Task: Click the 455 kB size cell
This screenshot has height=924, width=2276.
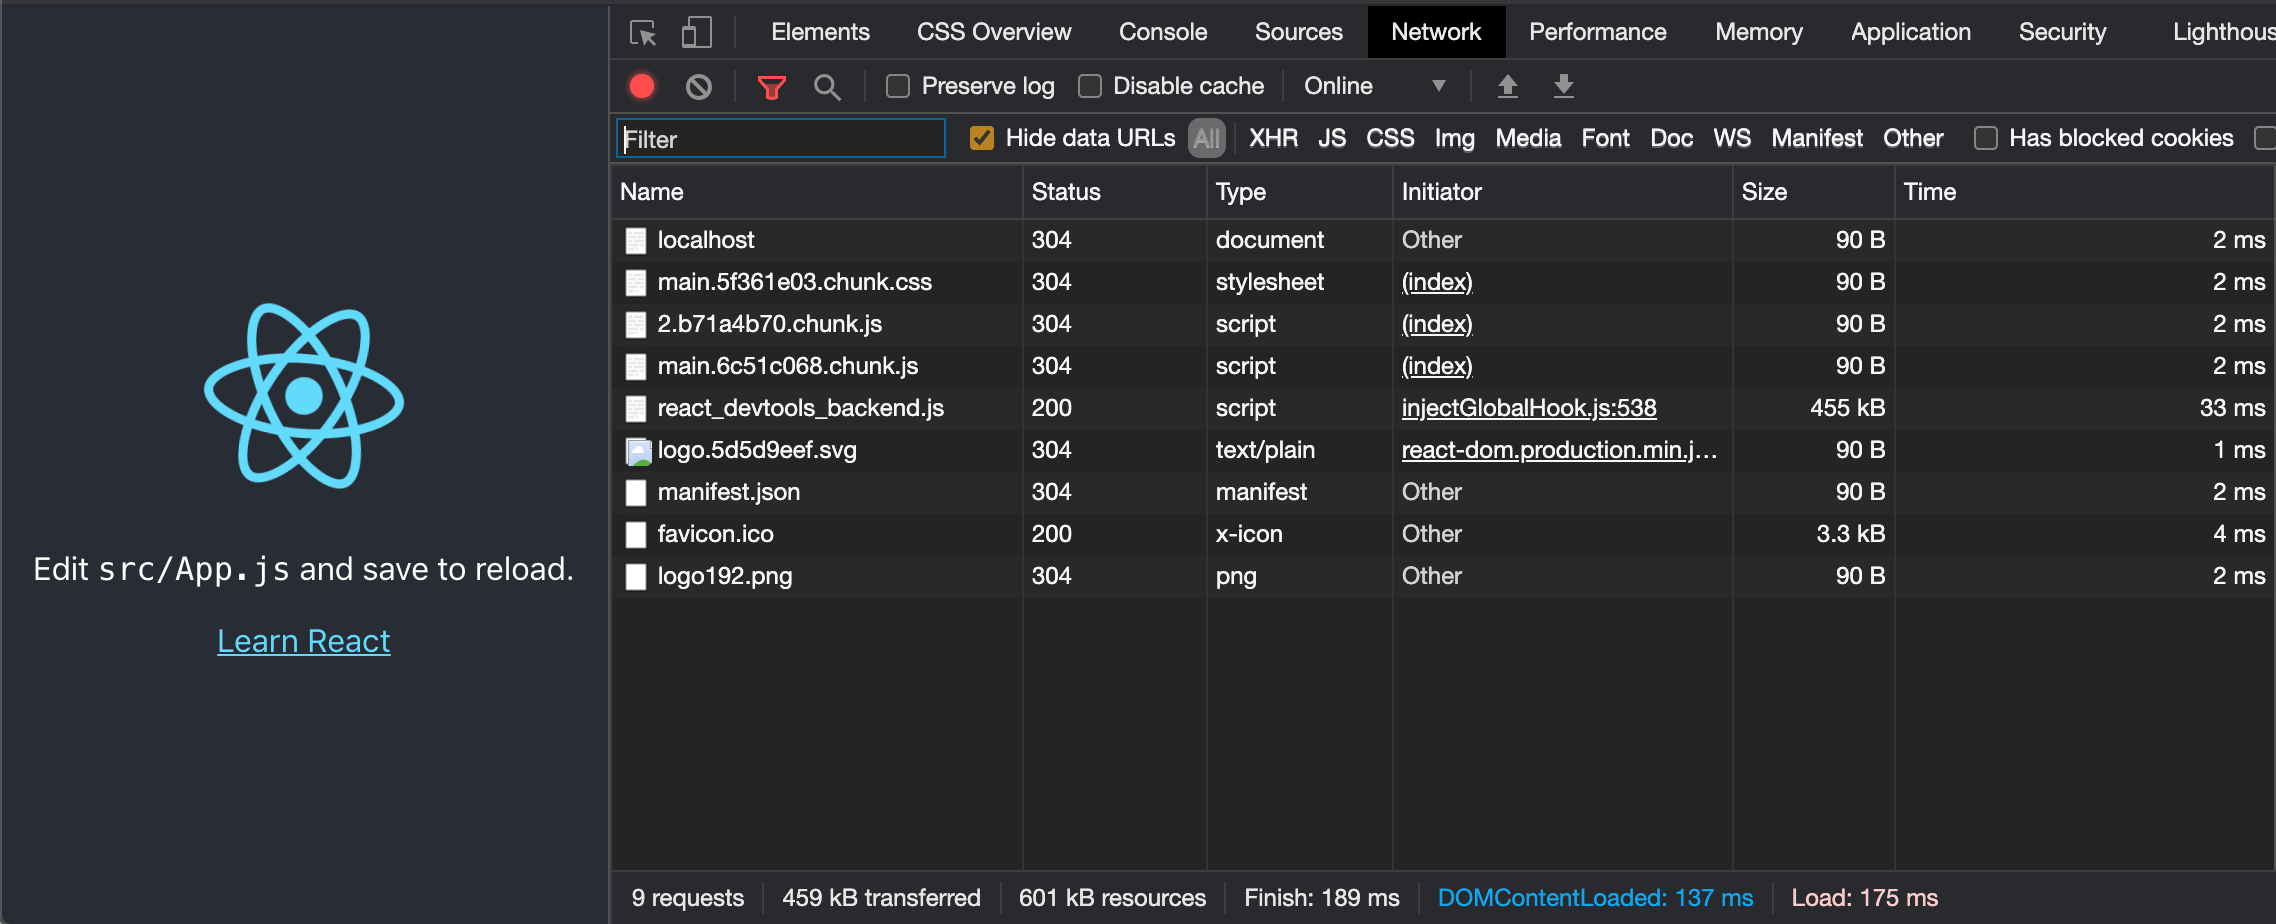Action: coord(1847,408)
